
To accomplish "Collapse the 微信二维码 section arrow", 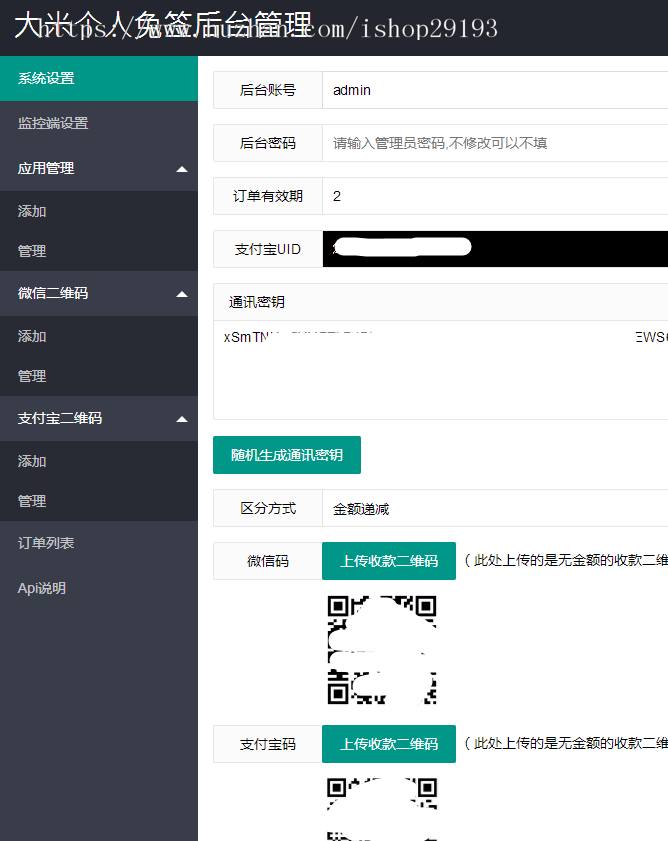I will point(182,294).
